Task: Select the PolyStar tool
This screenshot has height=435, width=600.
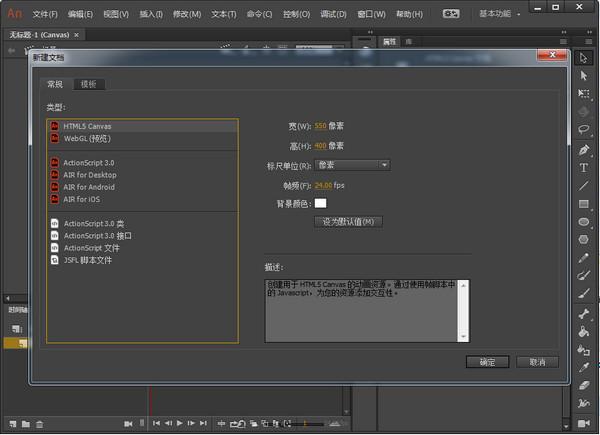Action: 583,239
